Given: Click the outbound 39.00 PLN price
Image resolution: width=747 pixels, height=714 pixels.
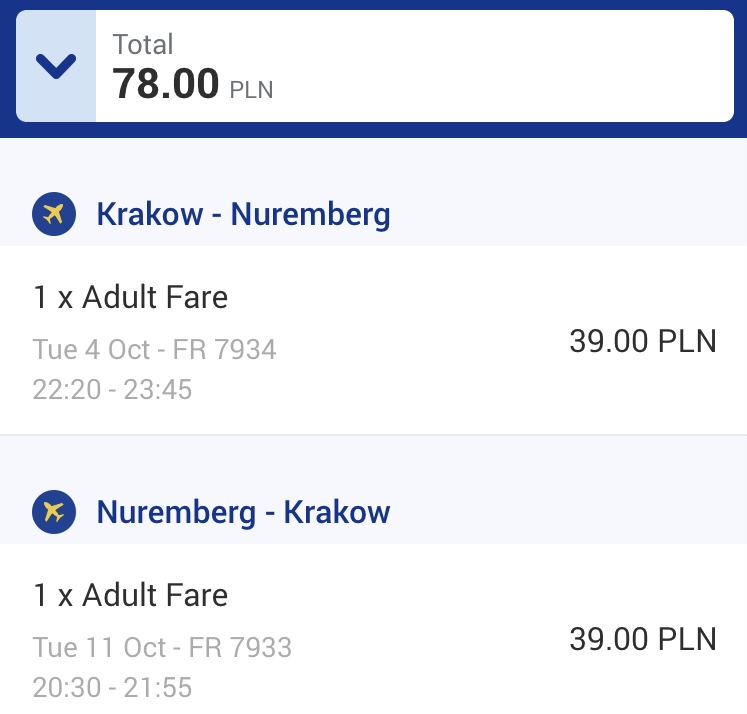Looking at the screenshot, I should coord(643,341).
